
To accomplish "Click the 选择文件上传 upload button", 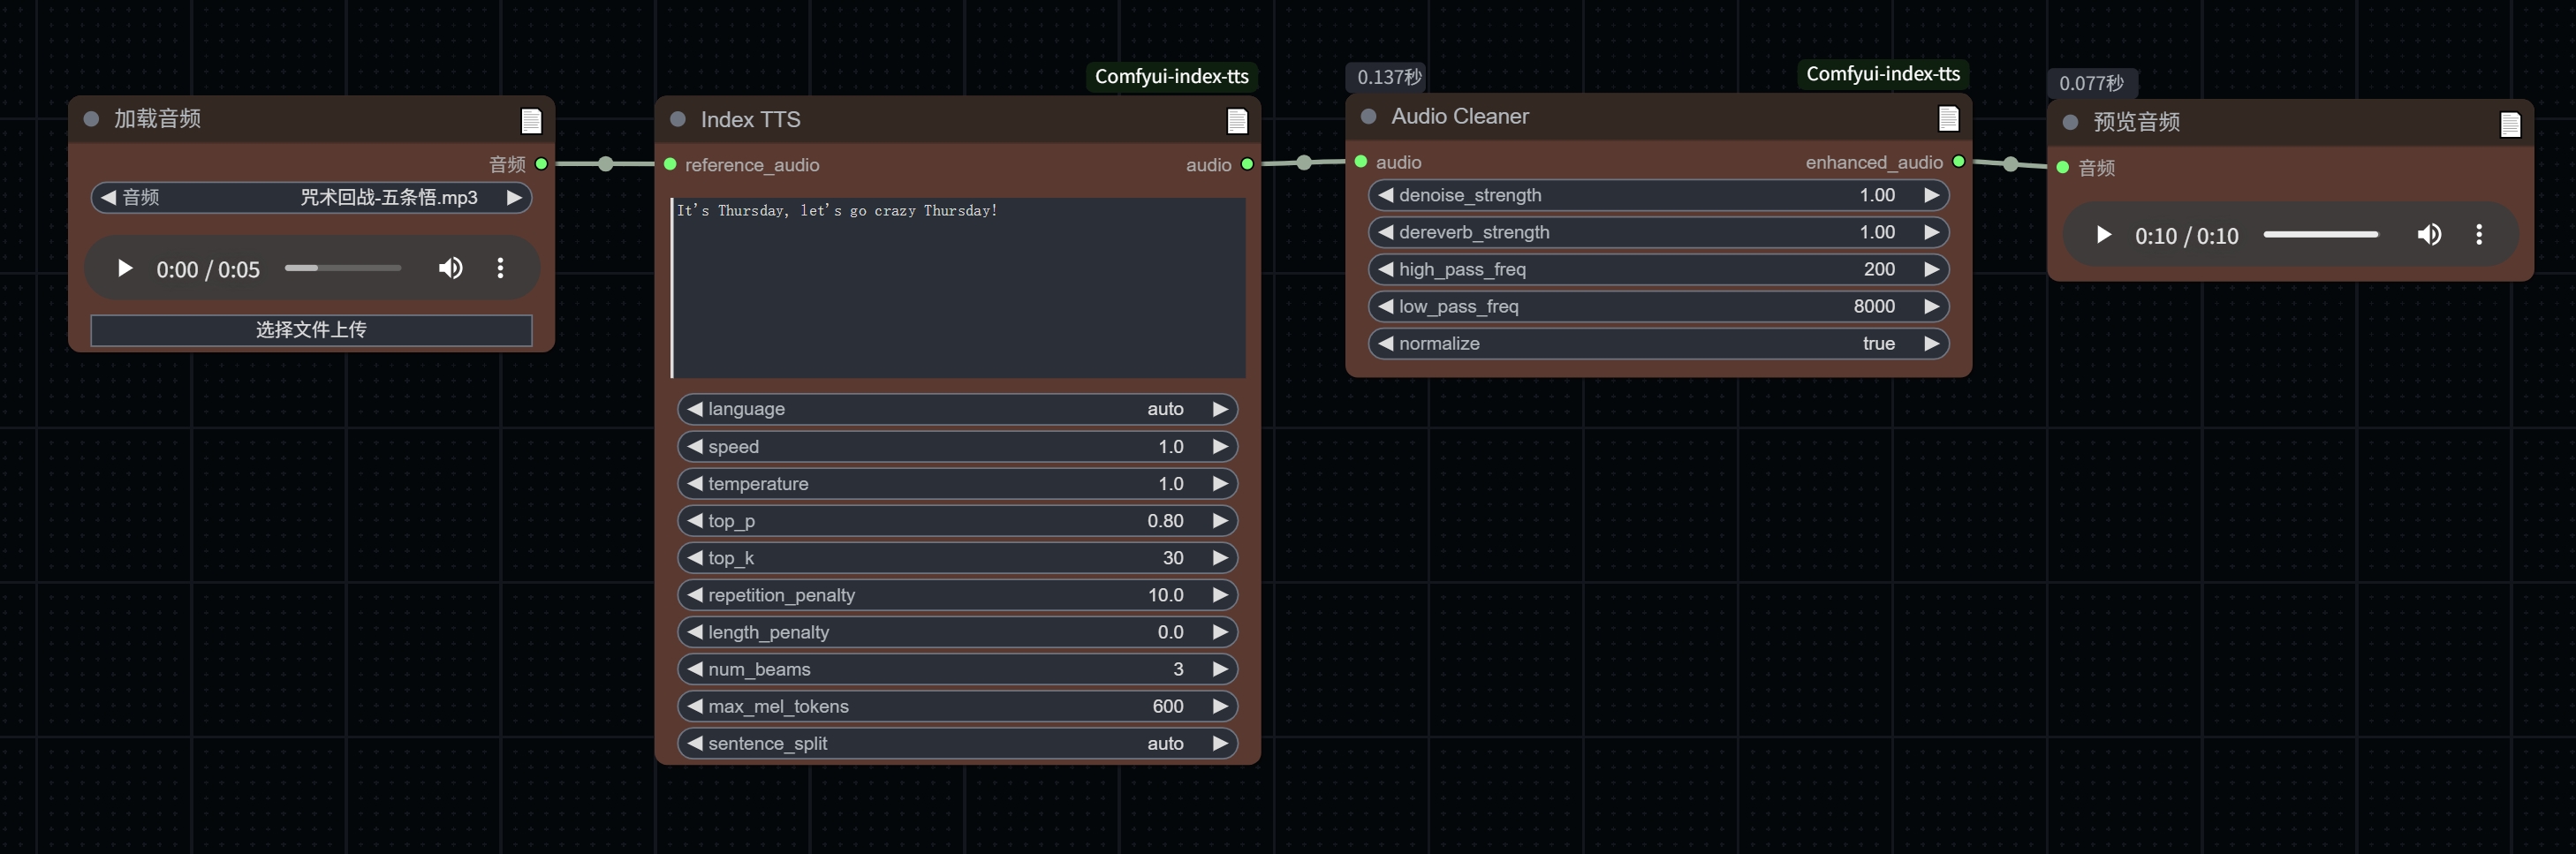I will point(311,330).
